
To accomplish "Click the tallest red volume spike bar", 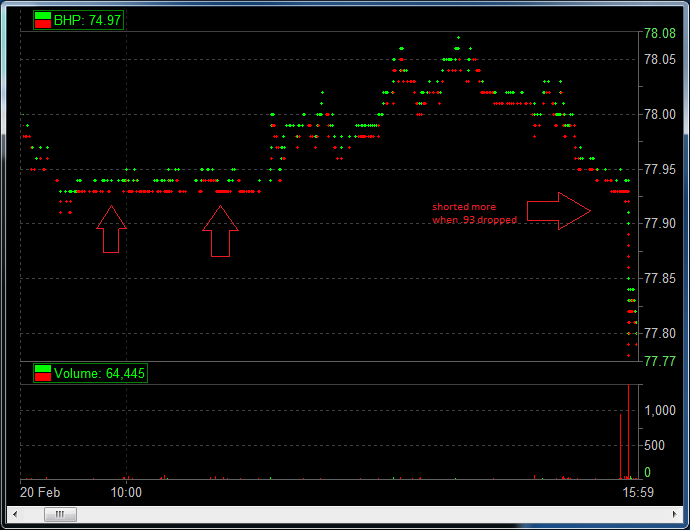I will tap(628, 432).
